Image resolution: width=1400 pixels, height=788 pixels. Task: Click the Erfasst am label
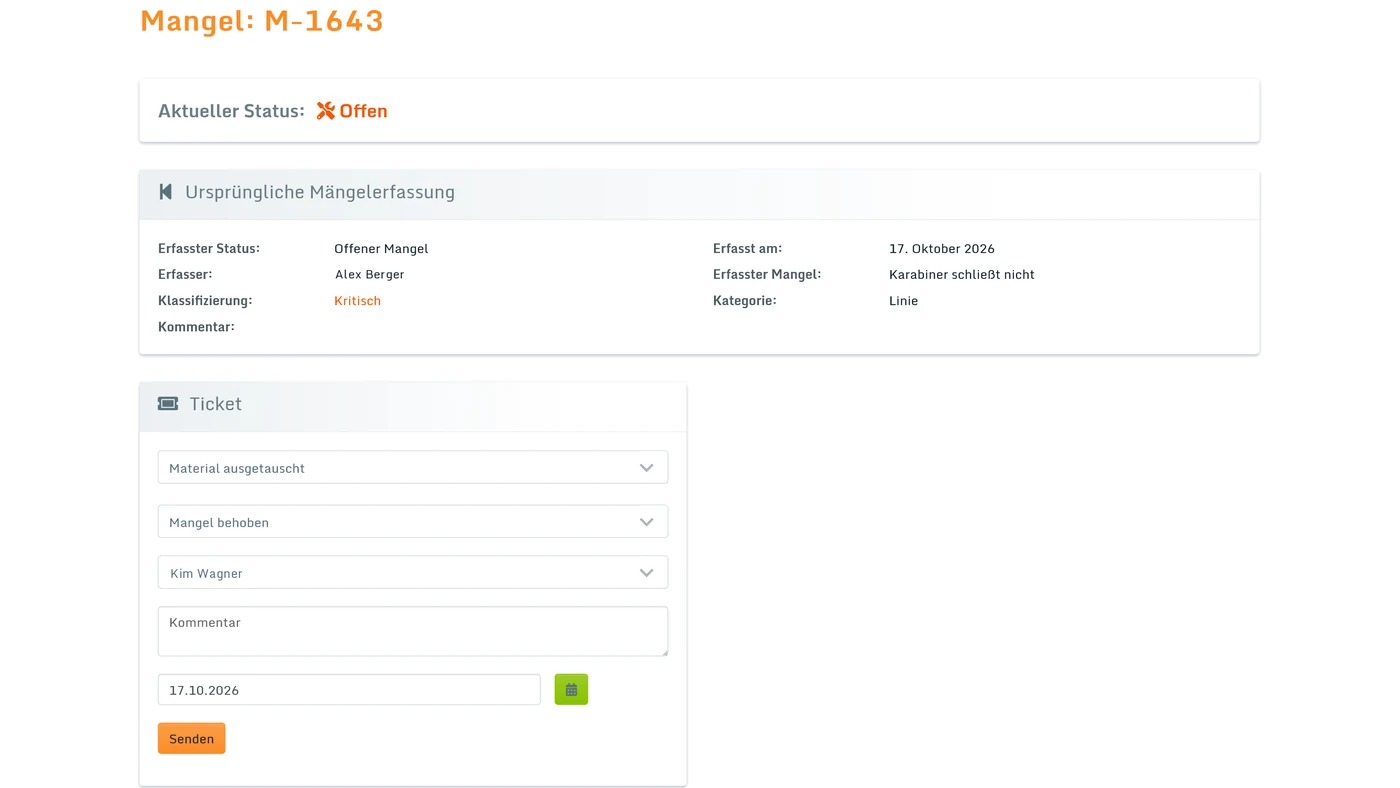(747, 248)
